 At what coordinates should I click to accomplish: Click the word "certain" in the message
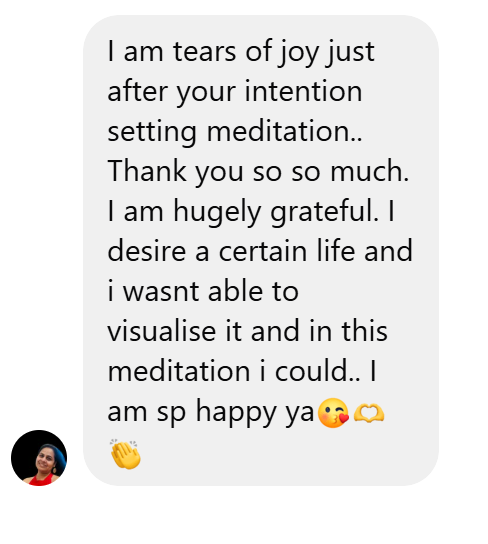pos(263,250)
